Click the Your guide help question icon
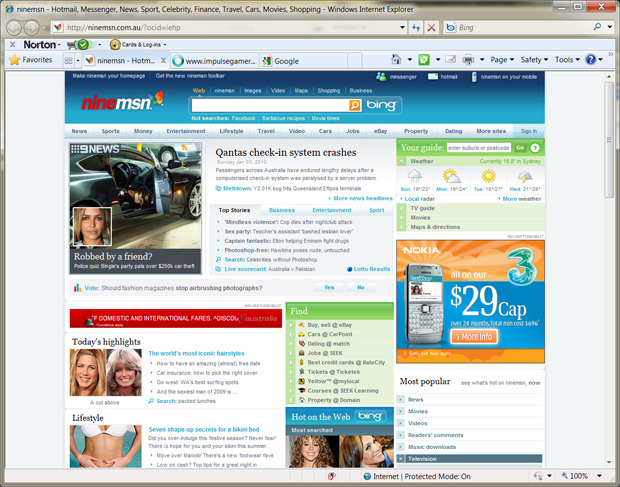The width and height of the screenshot is (620, 487). [x=535, y=148]
